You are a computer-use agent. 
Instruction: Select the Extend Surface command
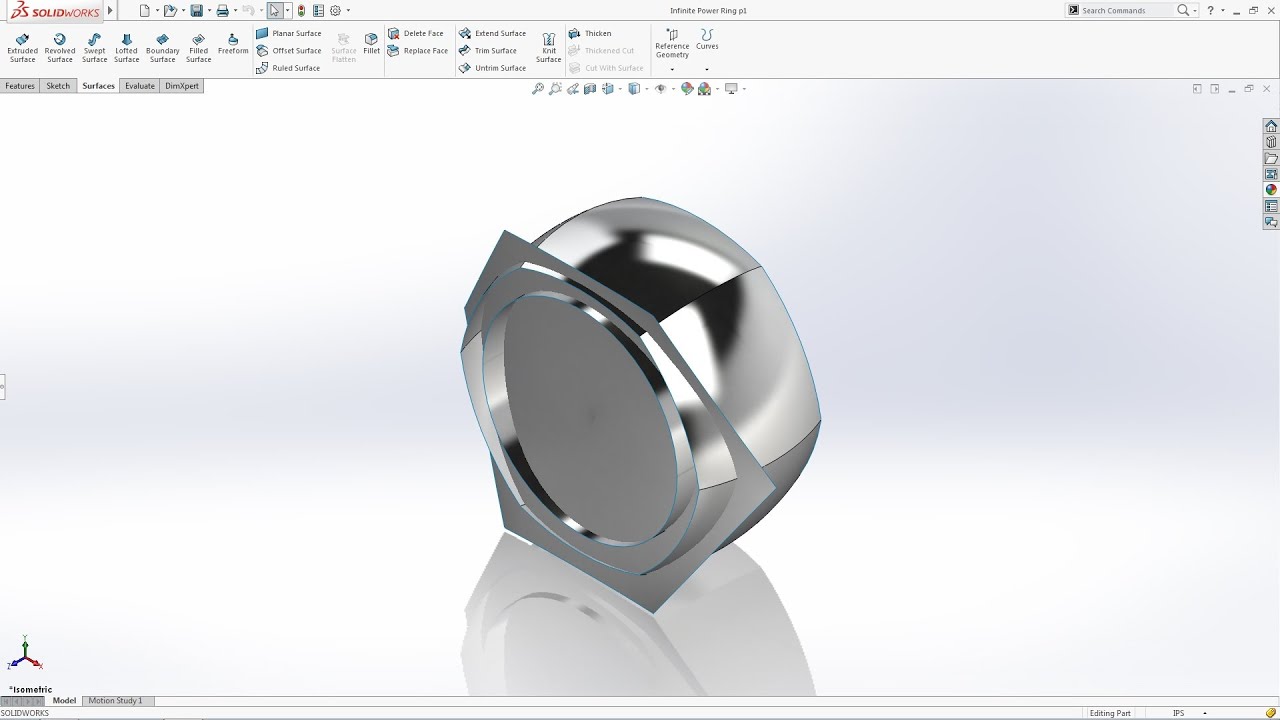pos(493,33)
